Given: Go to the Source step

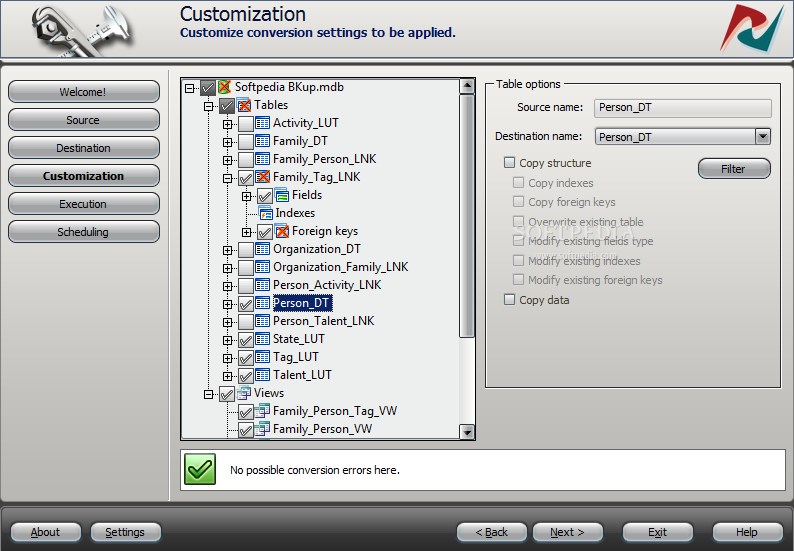Looking at the screenshot, I should [x=84, y=120].
